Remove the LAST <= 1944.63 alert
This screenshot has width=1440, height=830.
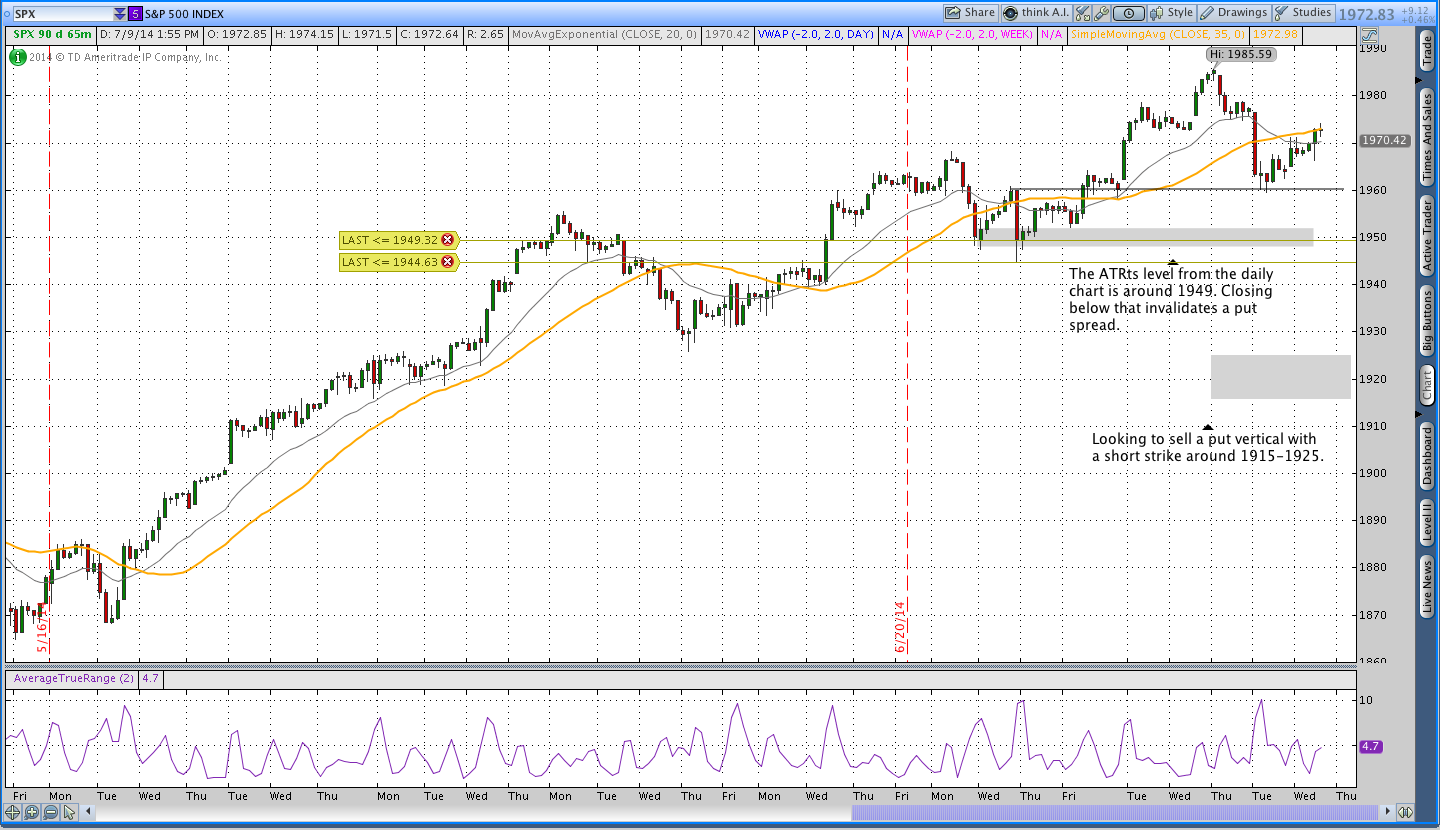pos(447,262)
